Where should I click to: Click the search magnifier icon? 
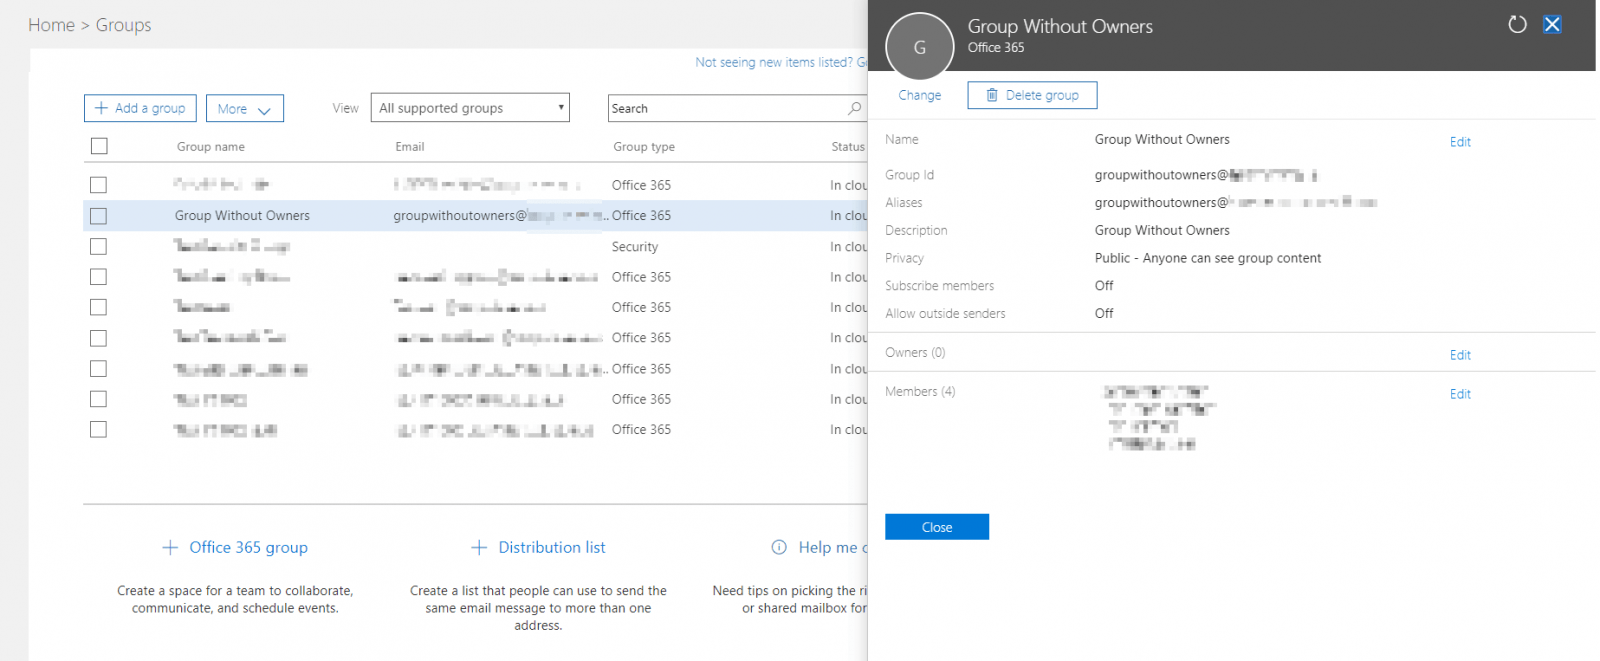854,108
